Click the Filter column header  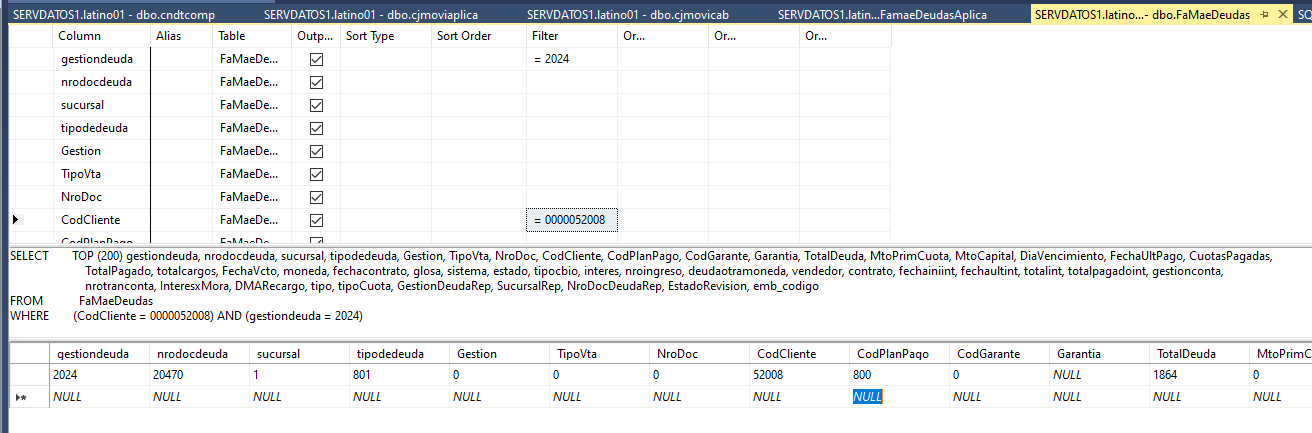pyautogui.click(x=571, y=36)
